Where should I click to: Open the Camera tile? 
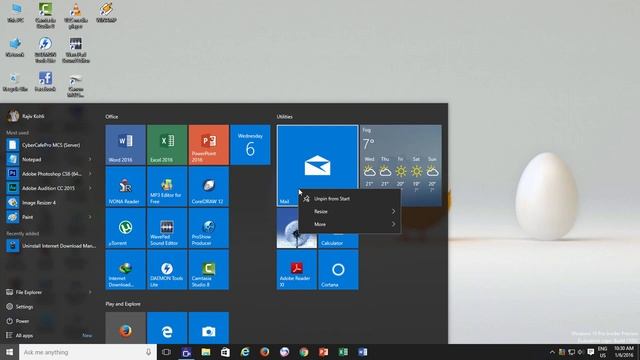(209, 328)
